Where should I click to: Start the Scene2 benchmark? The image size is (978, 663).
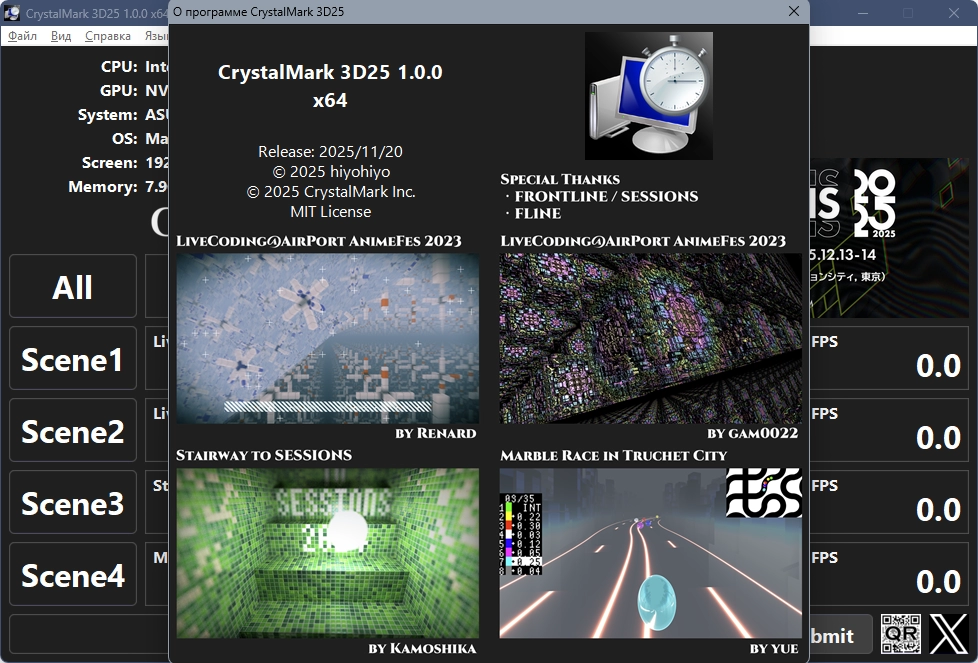tap(73, 430)
